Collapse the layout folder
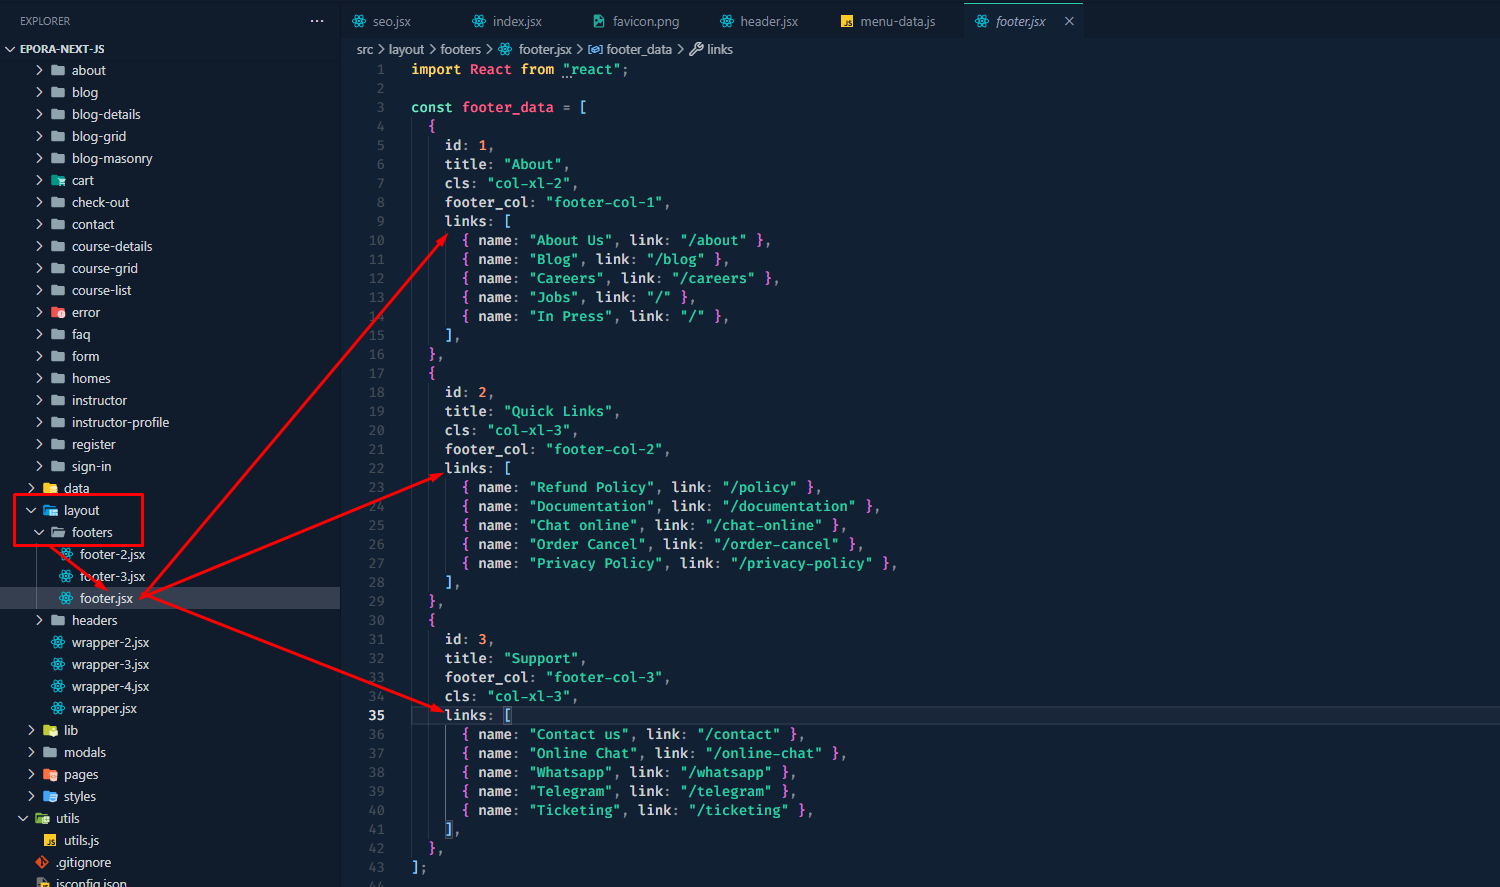 coord(31,511)
